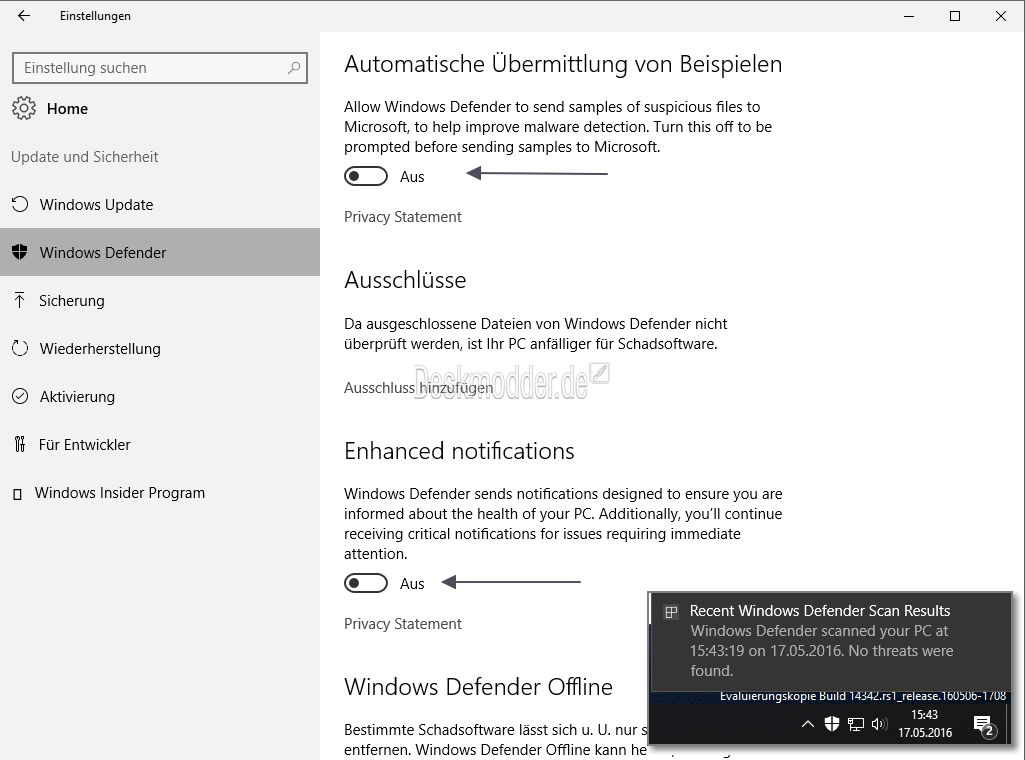Open the Für Entwickler page

(160, 444)
